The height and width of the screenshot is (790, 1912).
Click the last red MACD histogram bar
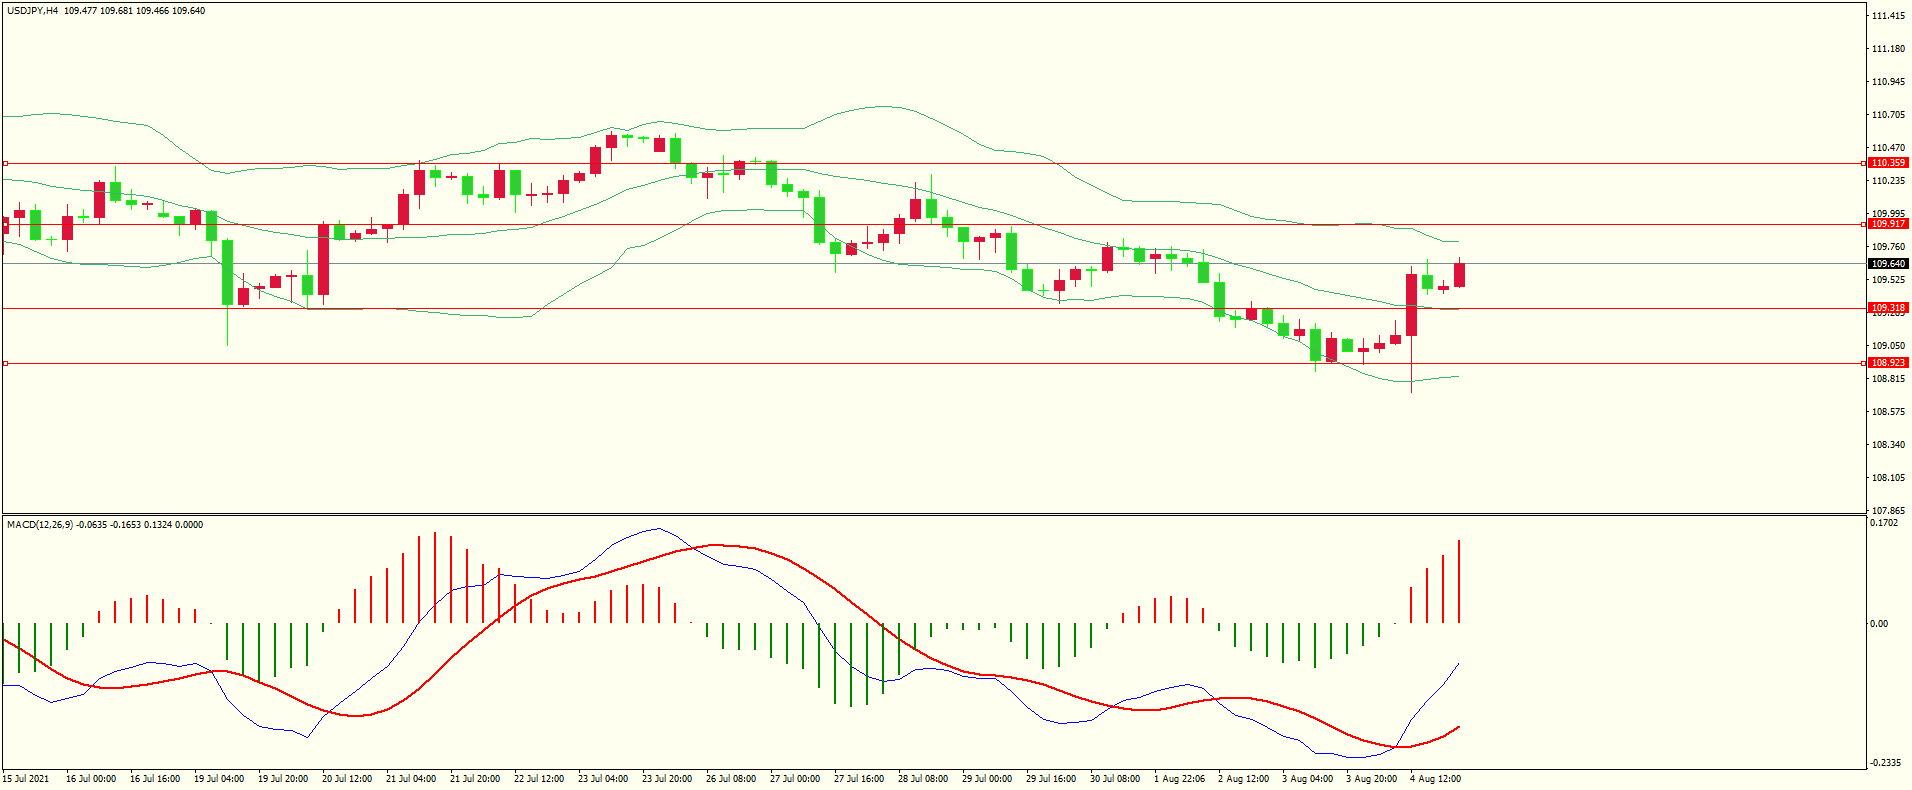[x=1459, y=581]
